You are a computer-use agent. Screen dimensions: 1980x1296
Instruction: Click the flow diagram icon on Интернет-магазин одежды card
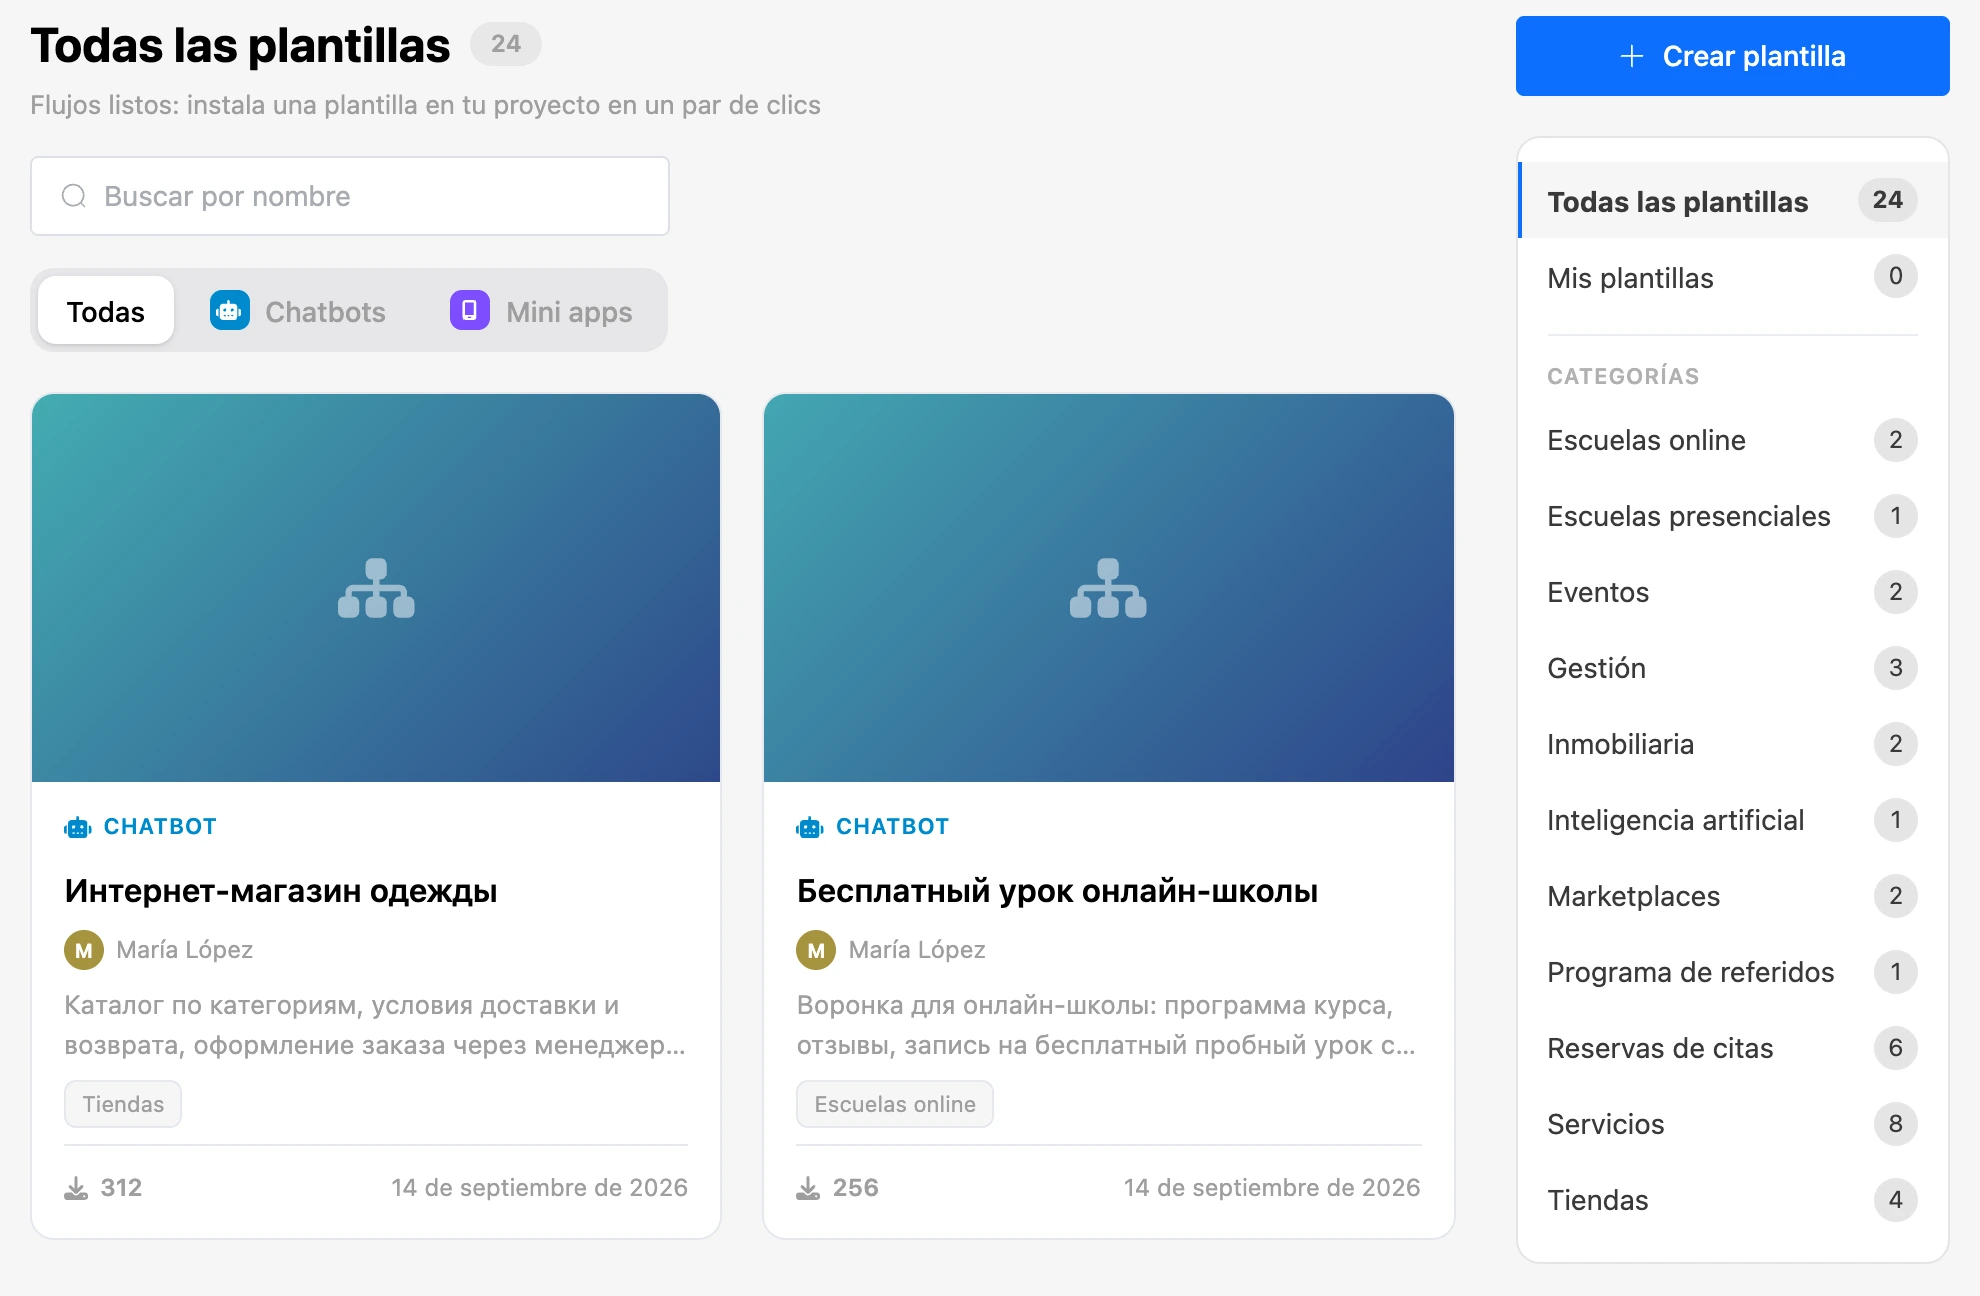click(376, 588)
